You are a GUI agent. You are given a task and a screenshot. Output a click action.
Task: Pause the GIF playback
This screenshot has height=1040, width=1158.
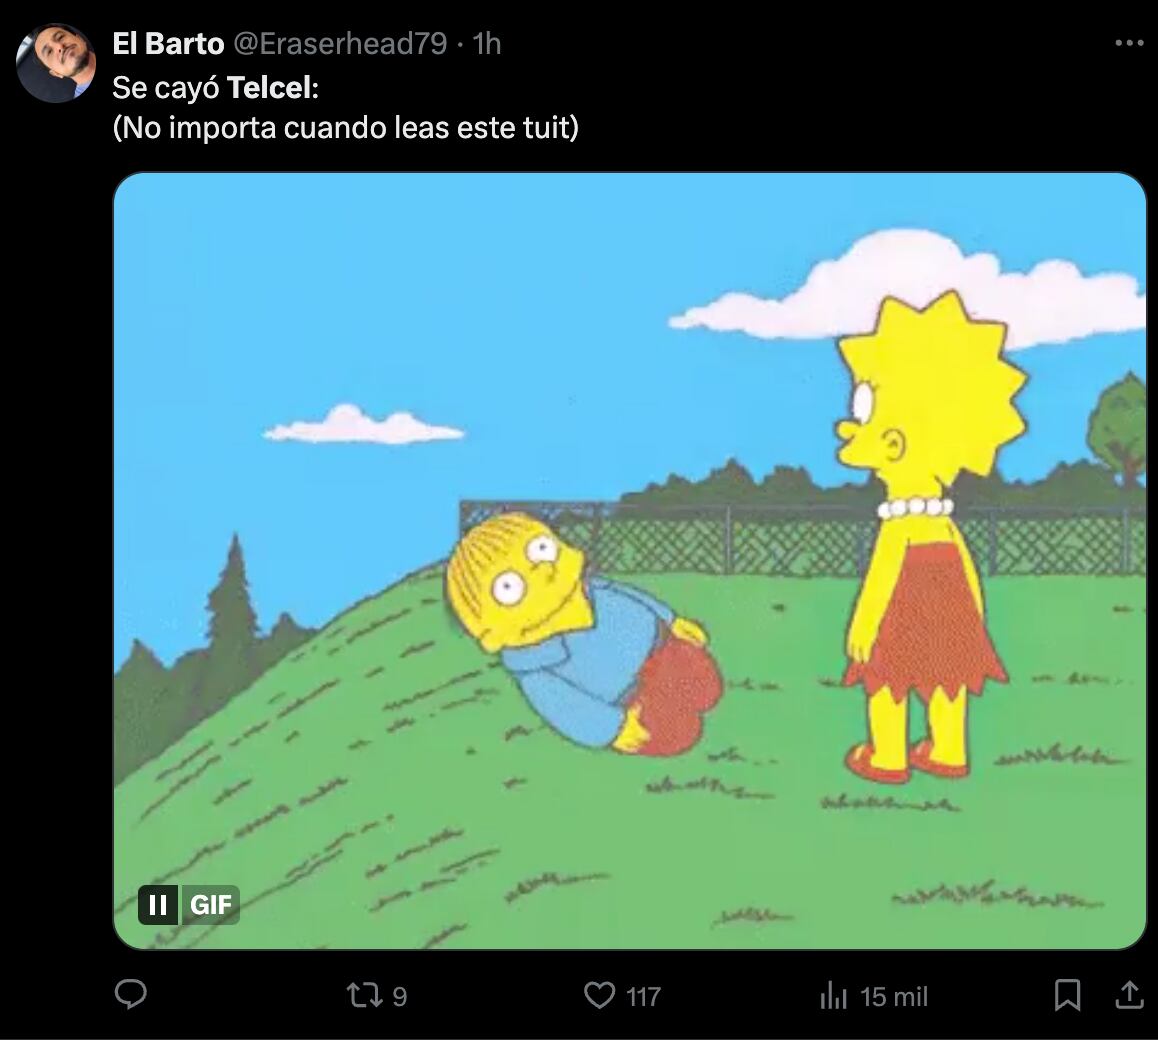pyautogui.click(x=158, y=905)
